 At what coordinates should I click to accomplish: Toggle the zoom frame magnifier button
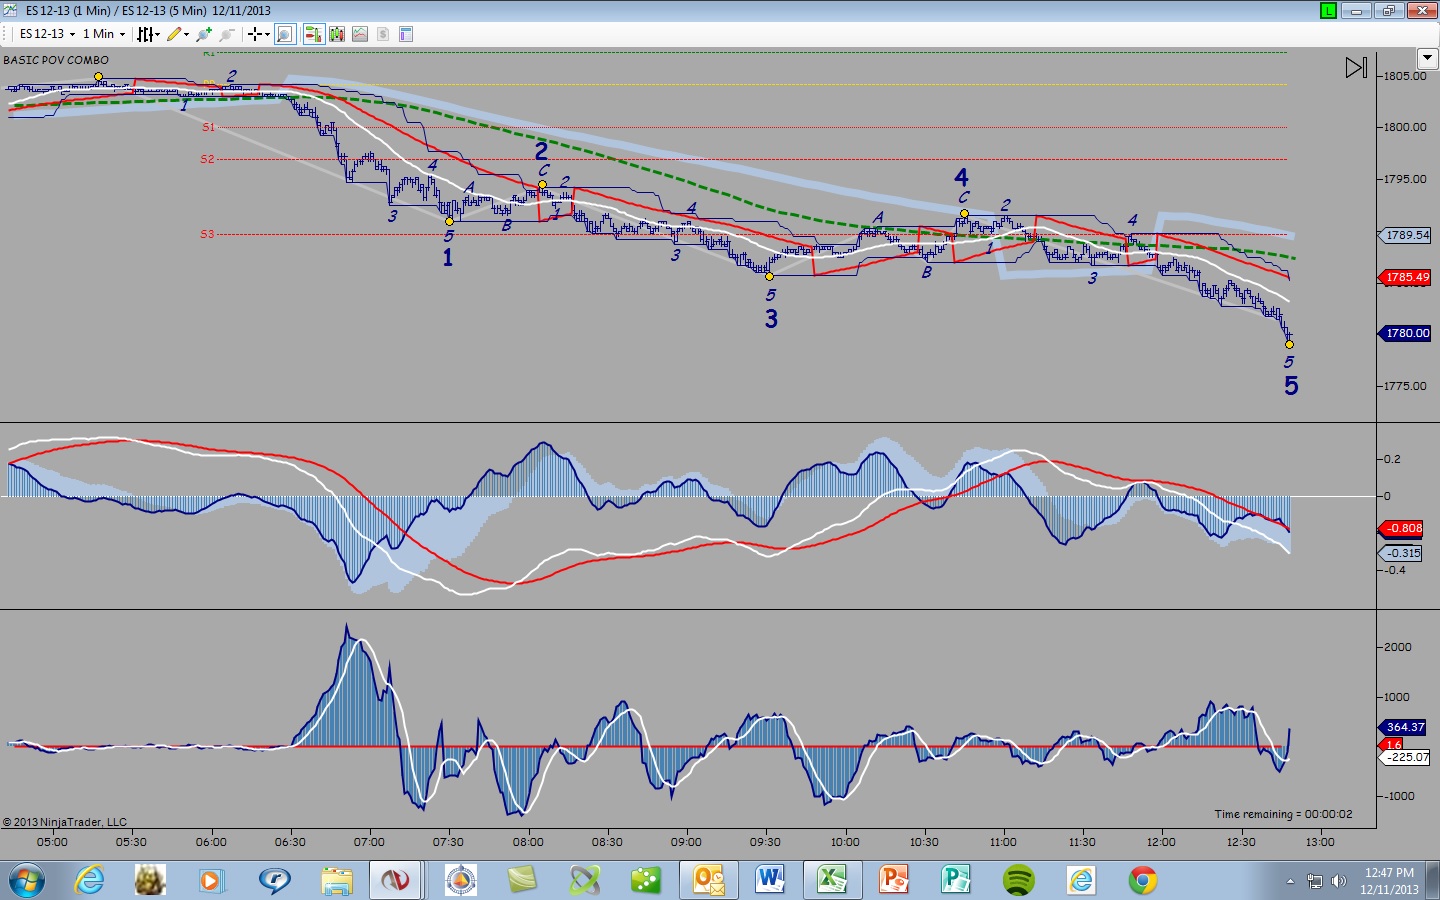pos(285,34)
